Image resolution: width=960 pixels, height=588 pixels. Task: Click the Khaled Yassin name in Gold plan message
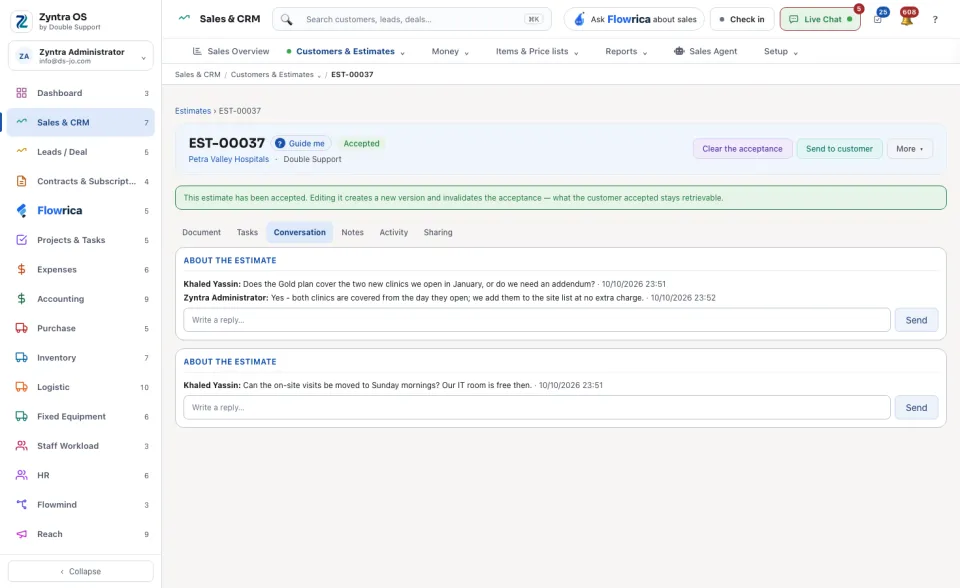coord(211,284)
